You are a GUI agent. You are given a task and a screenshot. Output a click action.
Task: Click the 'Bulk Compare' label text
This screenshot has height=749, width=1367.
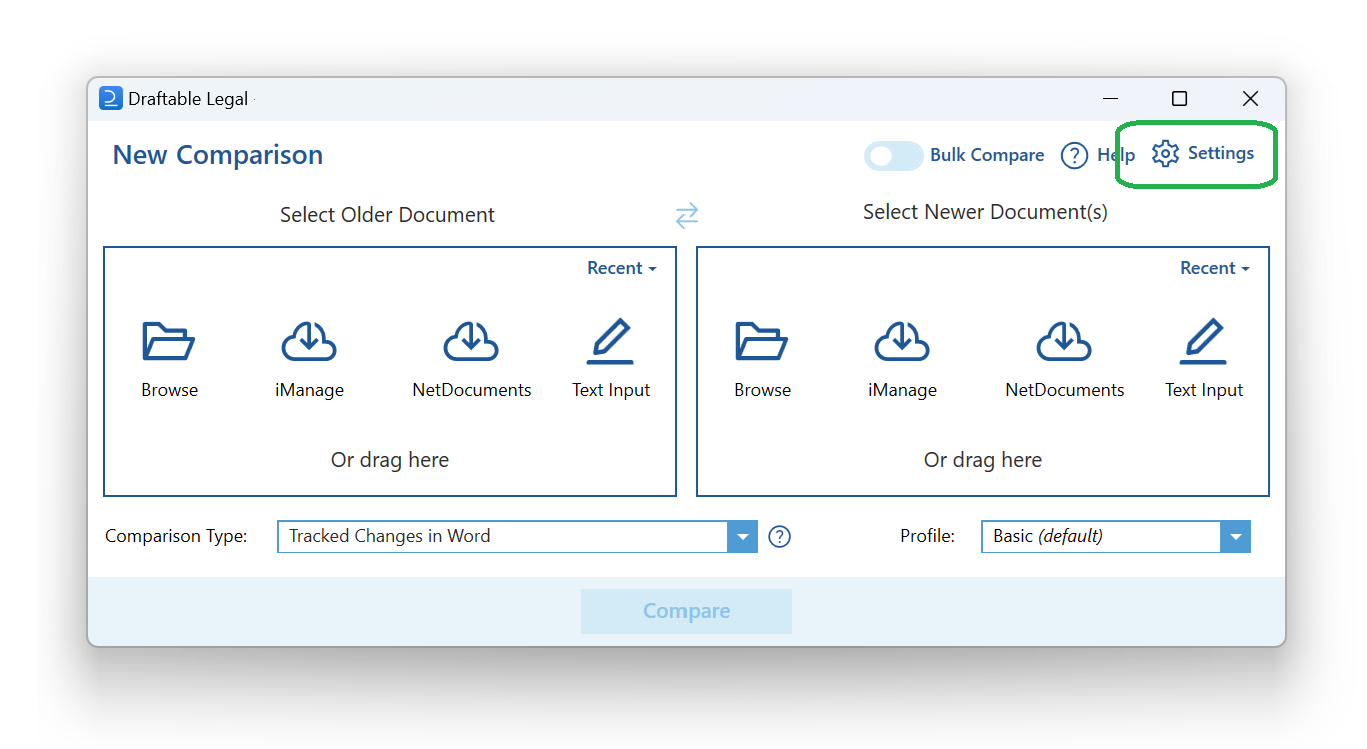pos(987,155)
